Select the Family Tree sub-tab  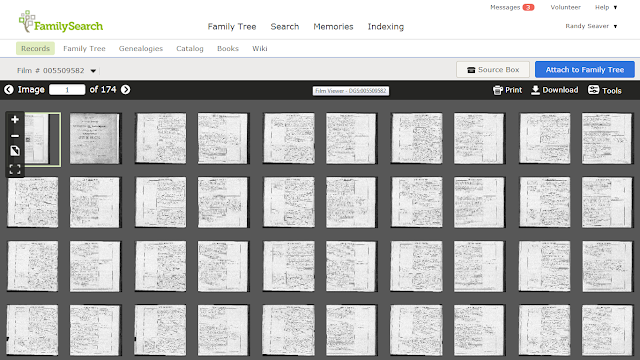[x=84, y=49]
